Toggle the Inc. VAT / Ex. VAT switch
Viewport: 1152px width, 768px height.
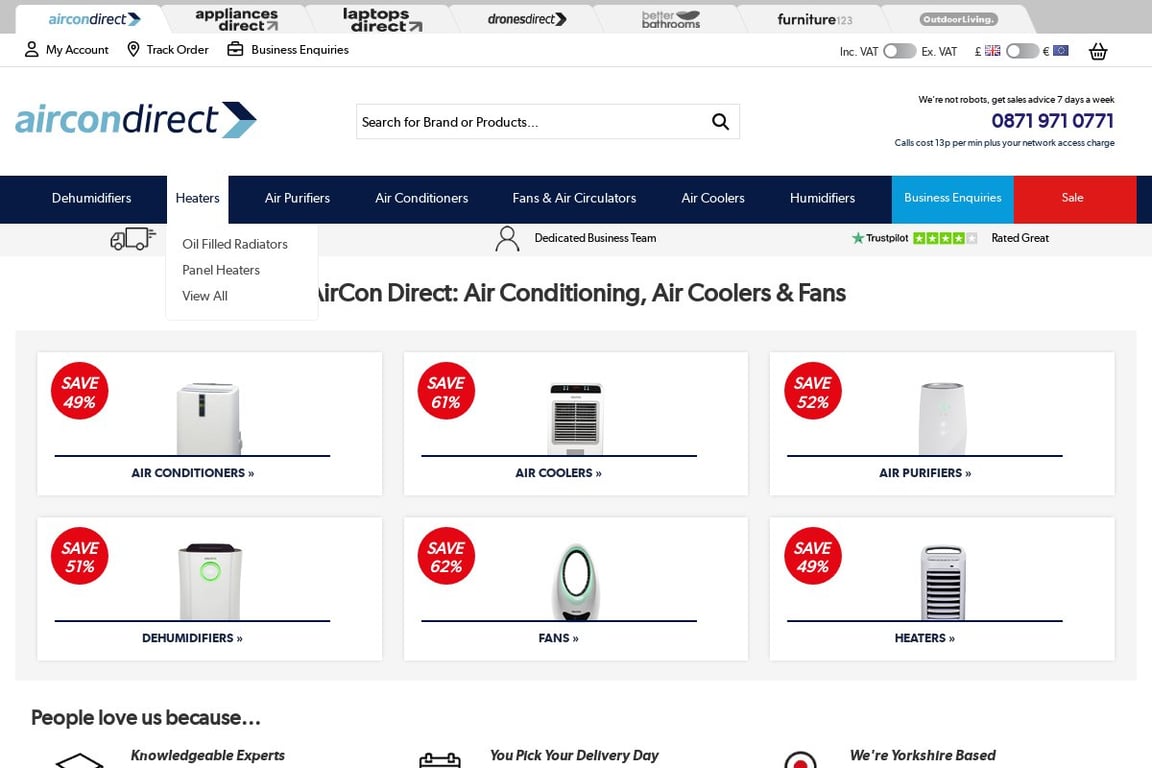899,51
